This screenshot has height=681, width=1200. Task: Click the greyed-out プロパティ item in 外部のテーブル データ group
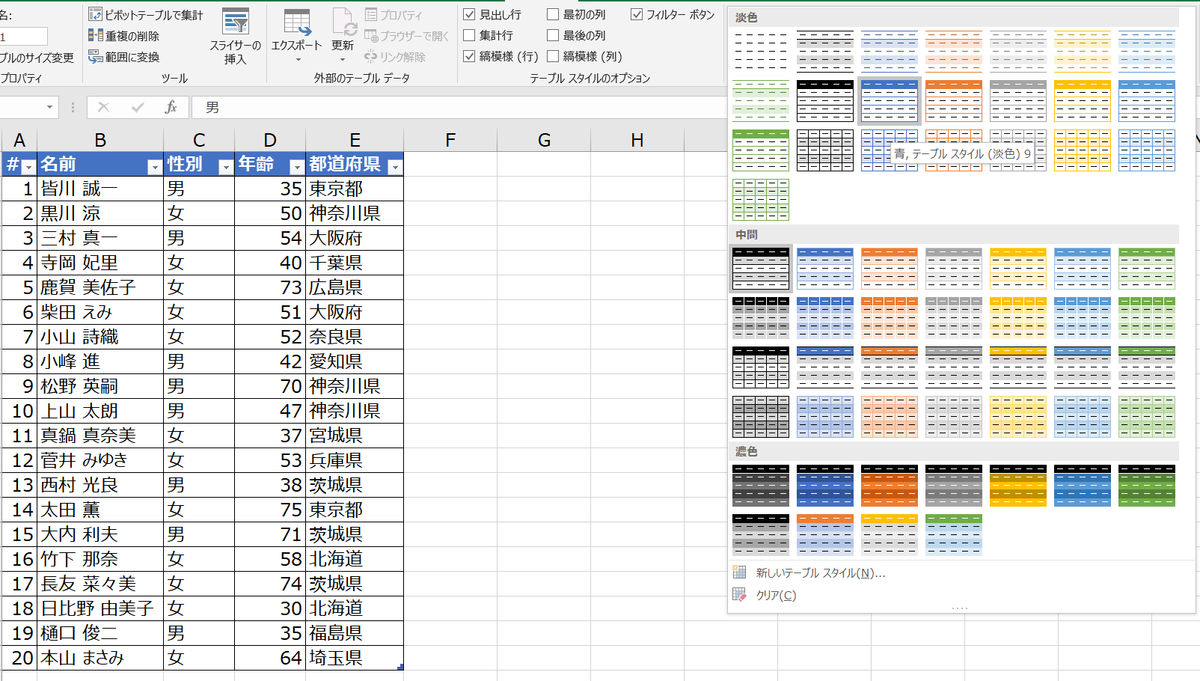[x=393, y=15]
